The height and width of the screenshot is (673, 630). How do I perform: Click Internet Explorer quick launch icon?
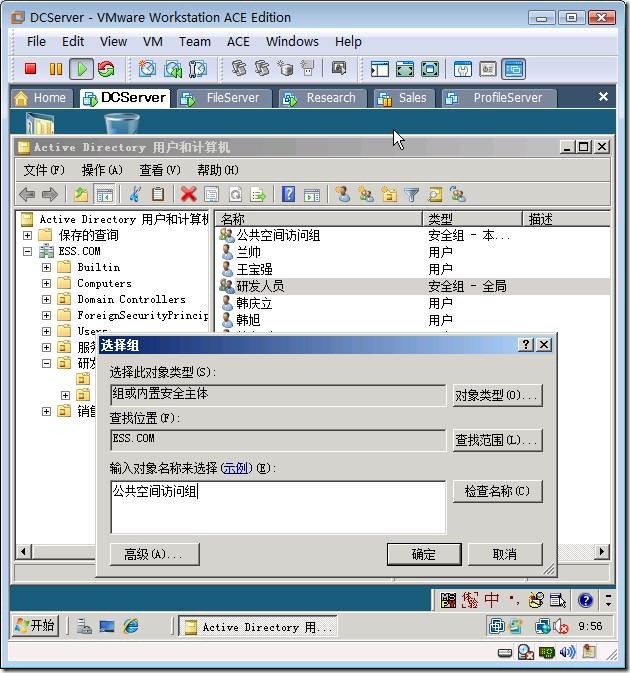point(130,627)
